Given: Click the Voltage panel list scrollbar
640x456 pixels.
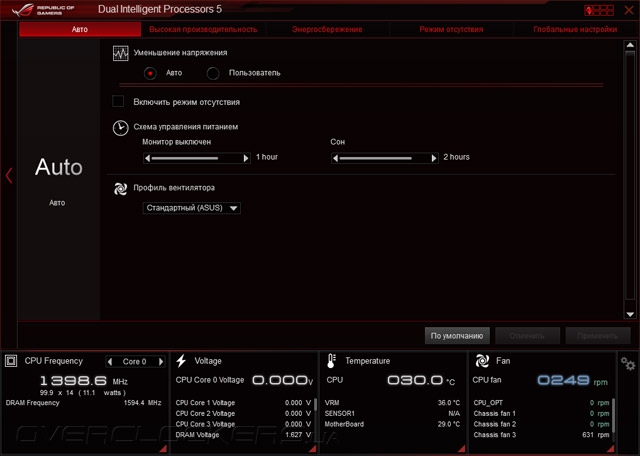Looking at the screenshot, I should [x=315, y=419].
